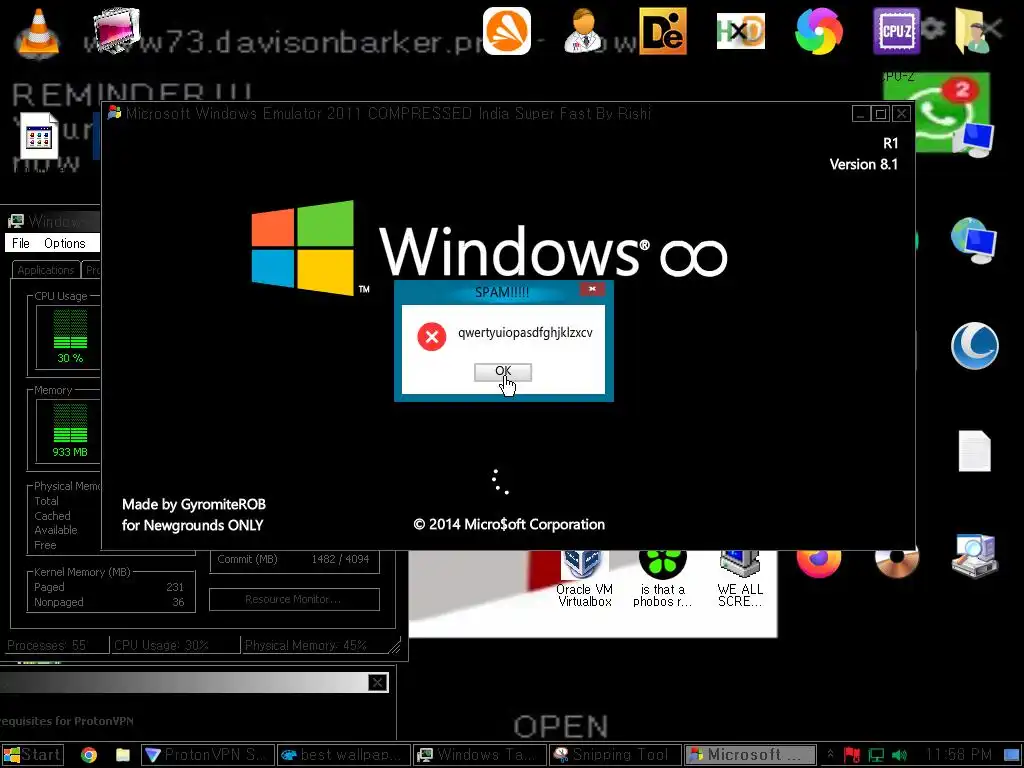Click Resource Monitor button in Task Manager
1024x768 pixels.
tap(294, 599)
